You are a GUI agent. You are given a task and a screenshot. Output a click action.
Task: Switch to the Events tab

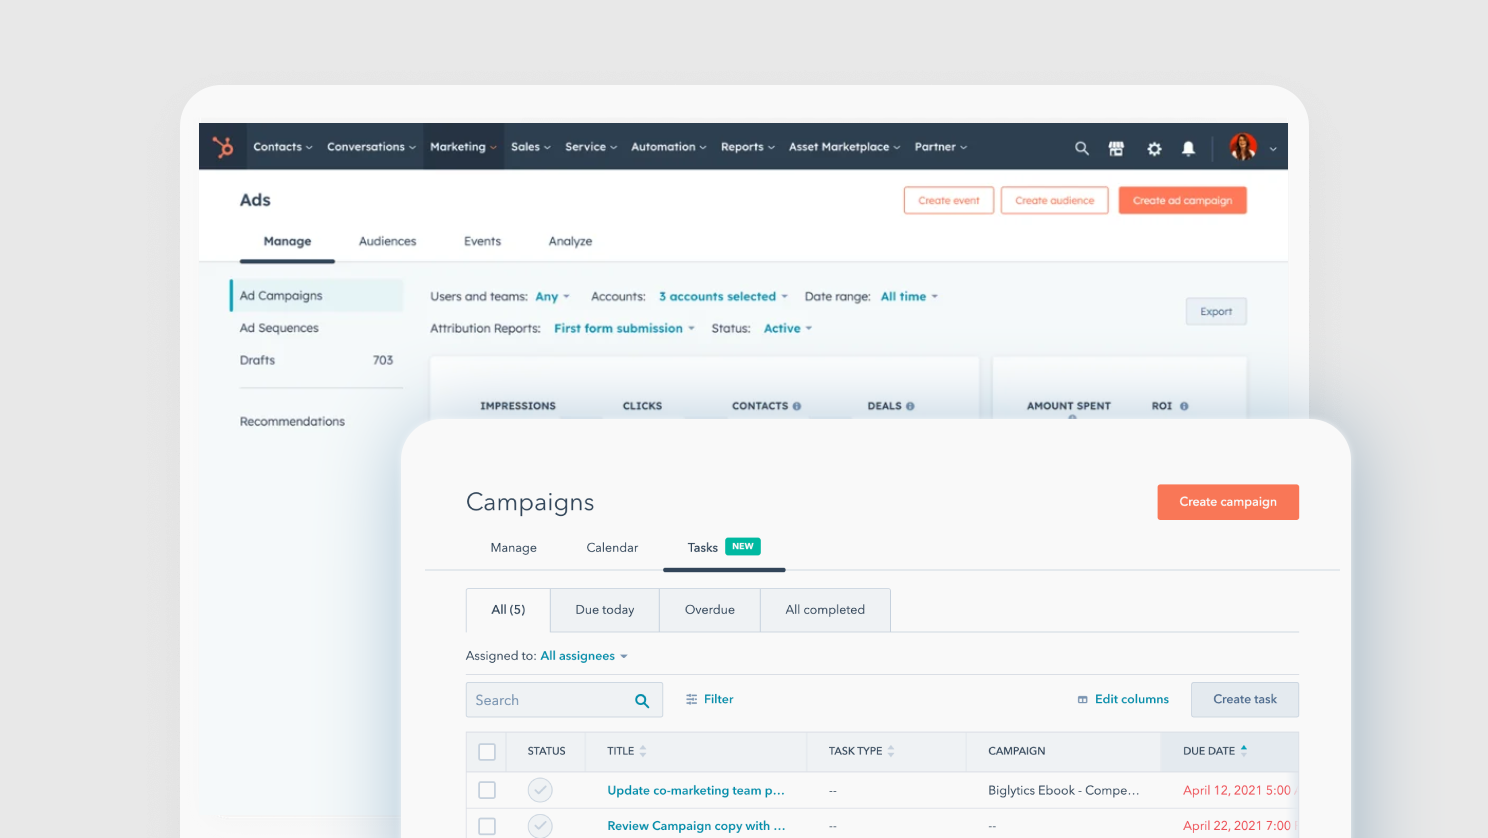point(482,242)
